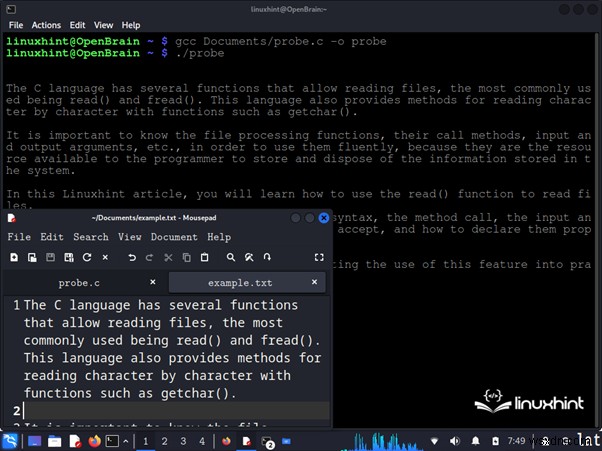Image resolution: width=602 pixels, height=451 pixels.
Task: Click the Firefox taskbar window button
Action: [226, 441]
